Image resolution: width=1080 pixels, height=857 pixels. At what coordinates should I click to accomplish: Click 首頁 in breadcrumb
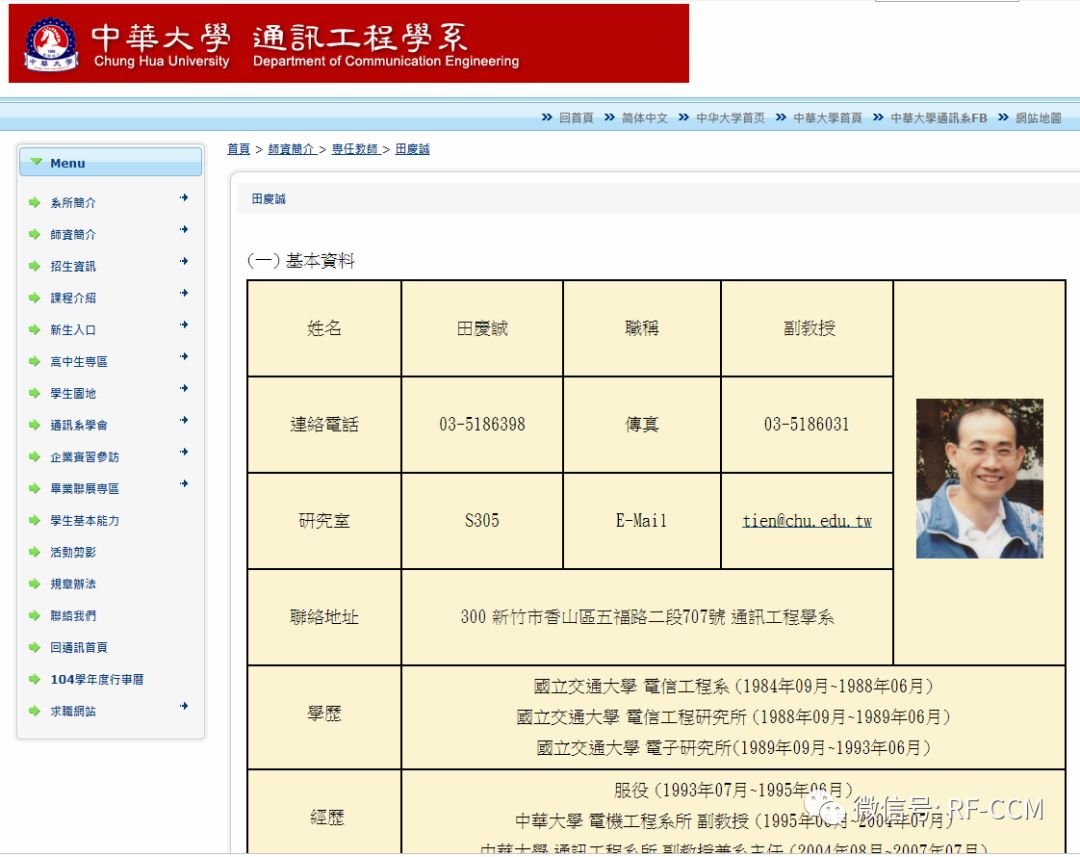pos(238,149)
